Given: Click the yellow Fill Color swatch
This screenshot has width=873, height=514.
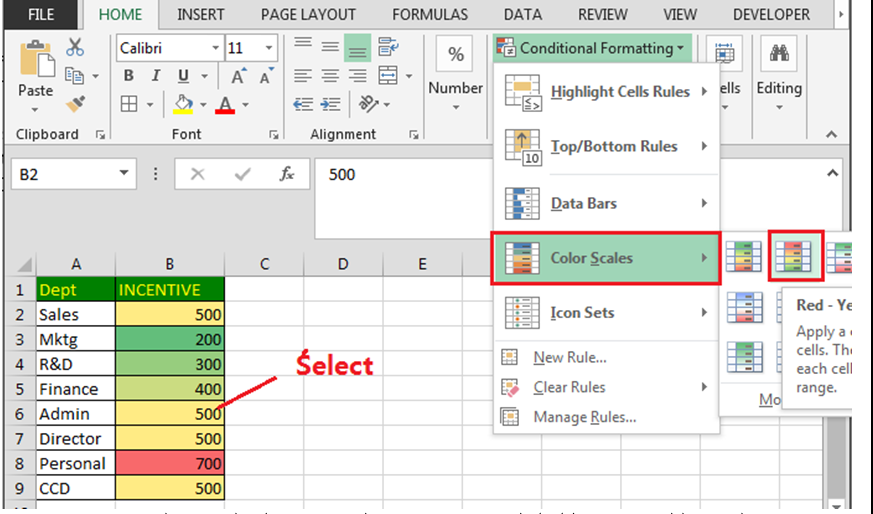Looking at the screenshot, I should point(183,104).
